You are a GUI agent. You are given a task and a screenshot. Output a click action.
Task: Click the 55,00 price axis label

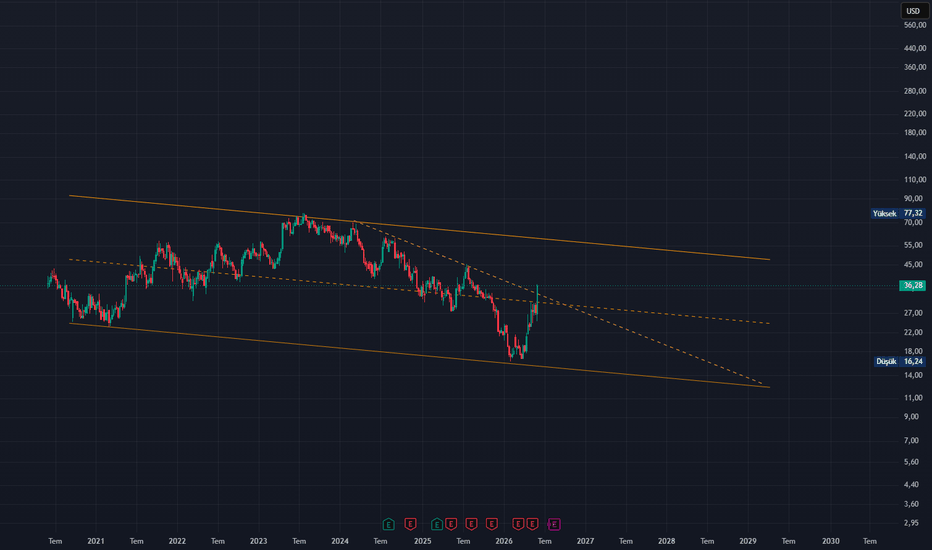[x=914, y=245]
